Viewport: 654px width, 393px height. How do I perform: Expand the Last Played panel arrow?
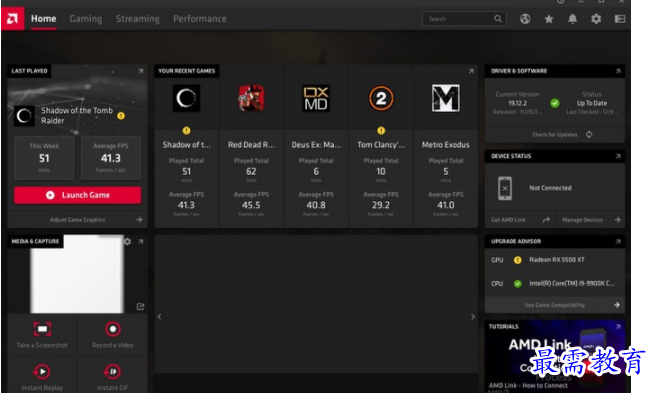141,71
